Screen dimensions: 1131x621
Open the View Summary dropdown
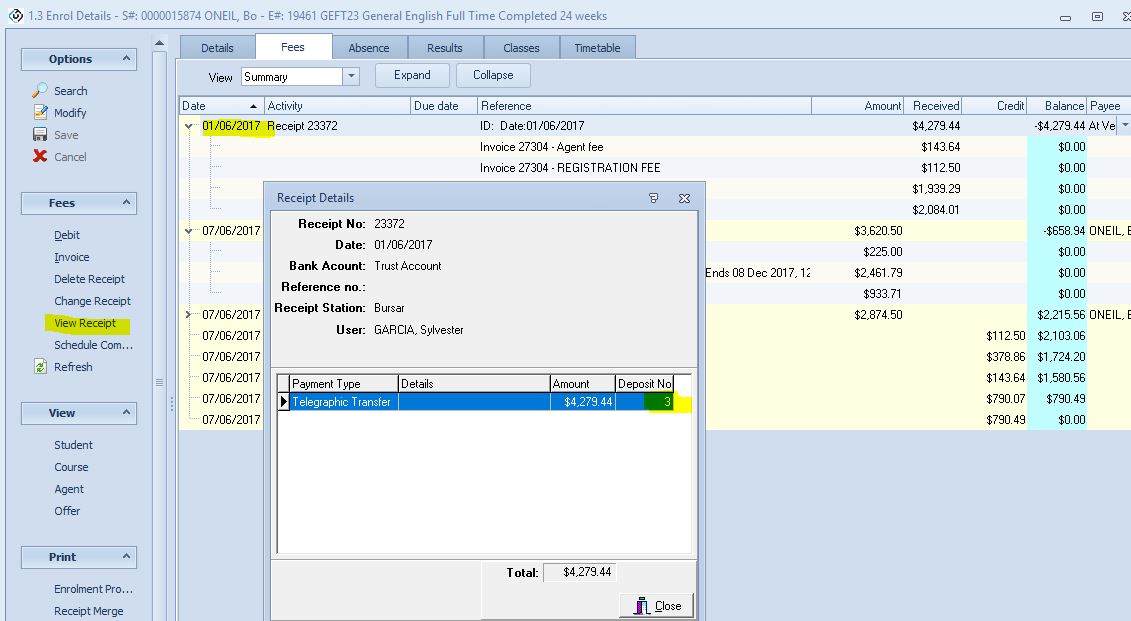[351, 77]
